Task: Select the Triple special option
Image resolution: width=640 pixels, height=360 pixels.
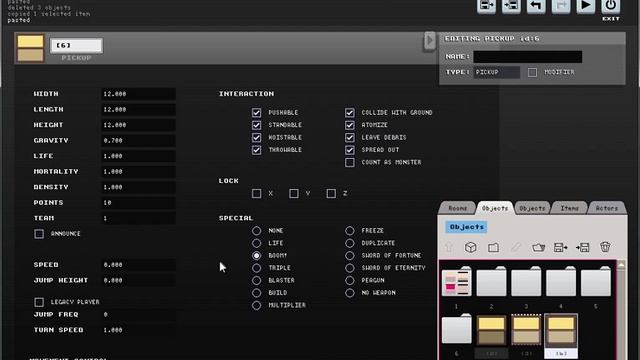Action: (x=256, y=268)
